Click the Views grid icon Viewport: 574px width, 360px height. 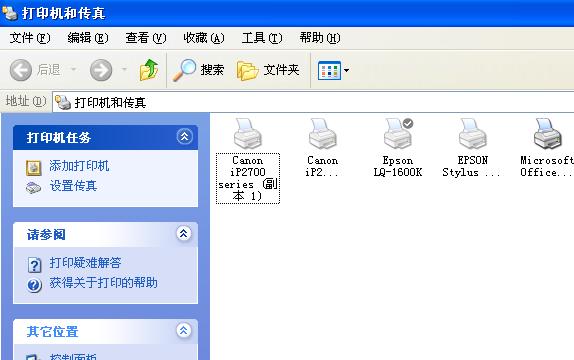329,70
